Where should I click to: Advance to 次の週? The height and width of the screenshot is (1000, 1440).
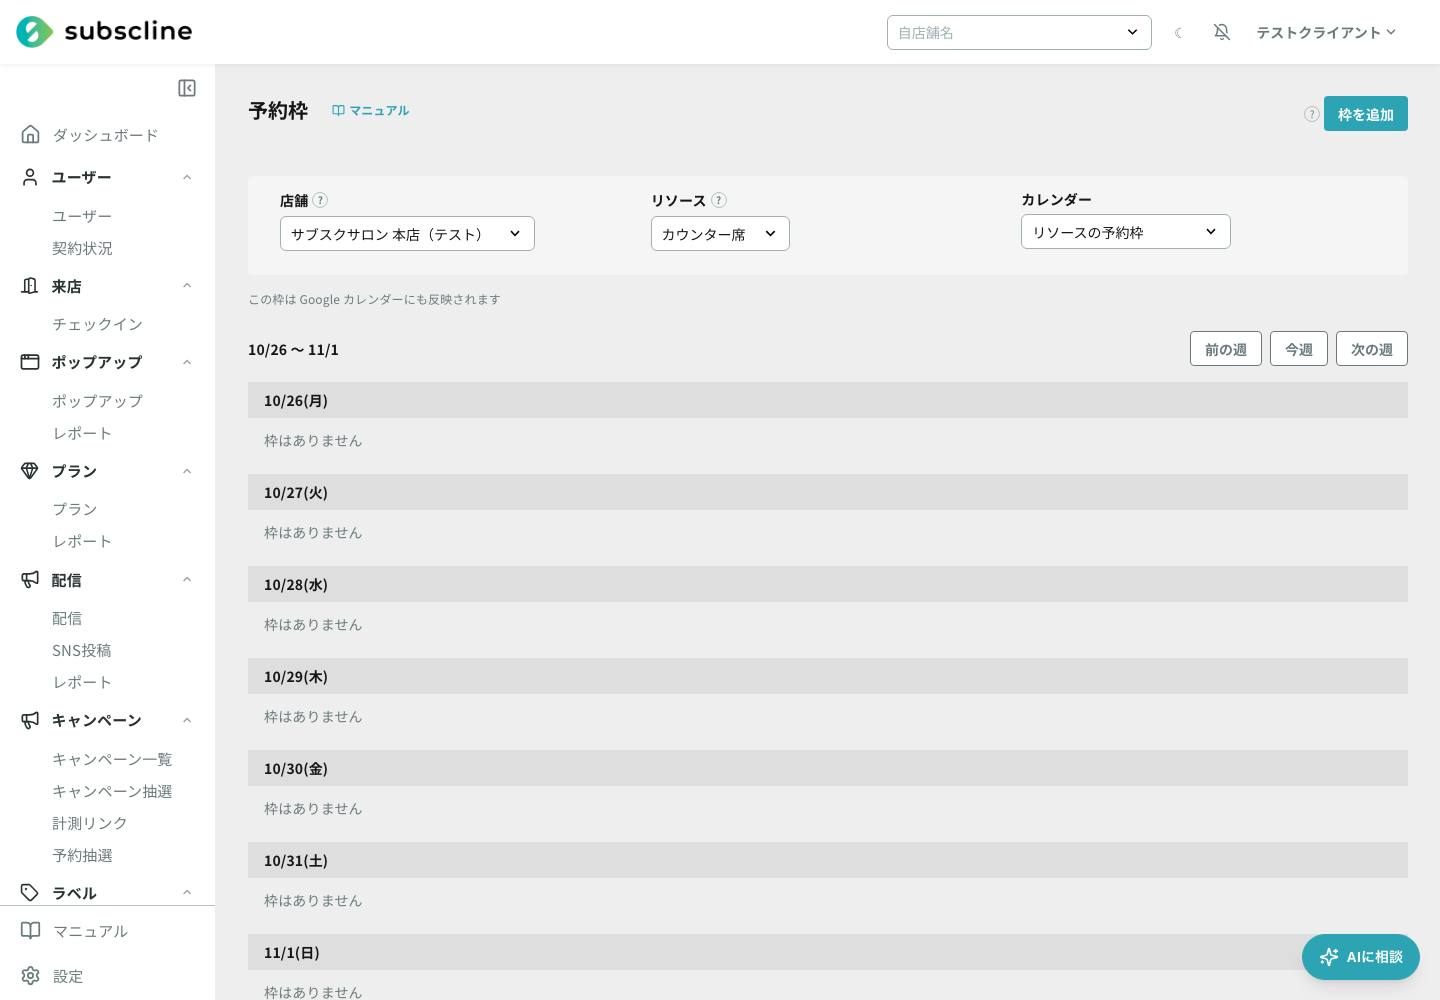1372,349
